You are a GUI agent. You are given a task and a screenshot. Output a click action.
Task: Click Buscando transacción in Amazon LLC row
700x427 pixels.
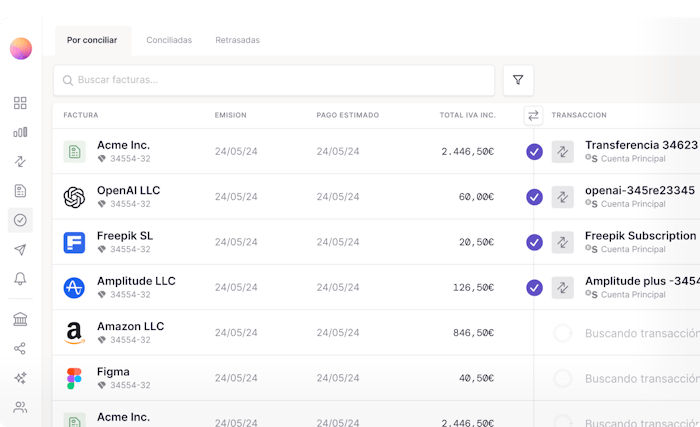[642, 334]
